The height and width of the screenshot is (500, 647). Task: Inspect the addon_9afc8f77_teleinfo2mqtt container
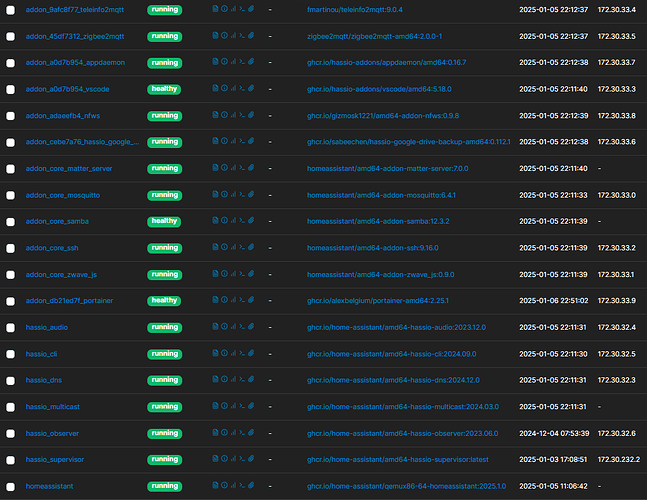(224, 9)
